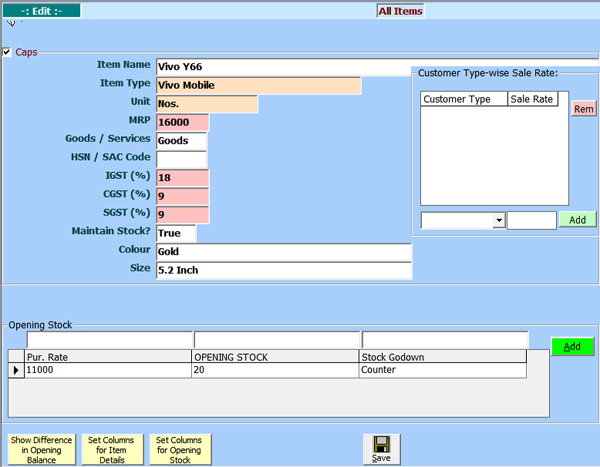Click Set Columns for Item Details
This screenshot has width=600, height=467.
point(111,450)
